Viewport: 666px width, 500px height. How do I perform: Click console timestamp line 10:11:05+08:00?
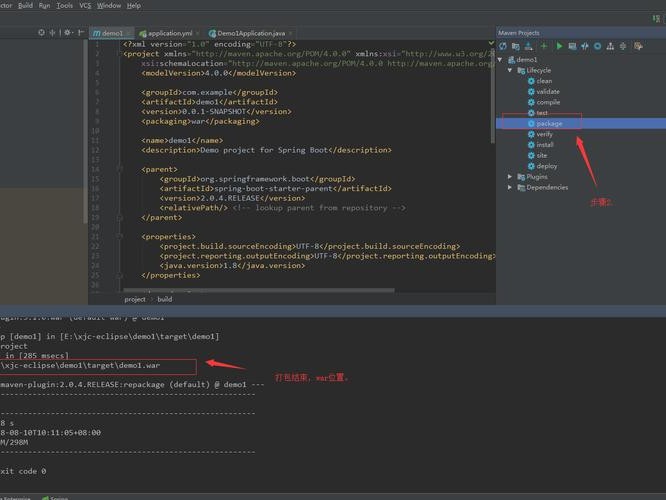51,432
